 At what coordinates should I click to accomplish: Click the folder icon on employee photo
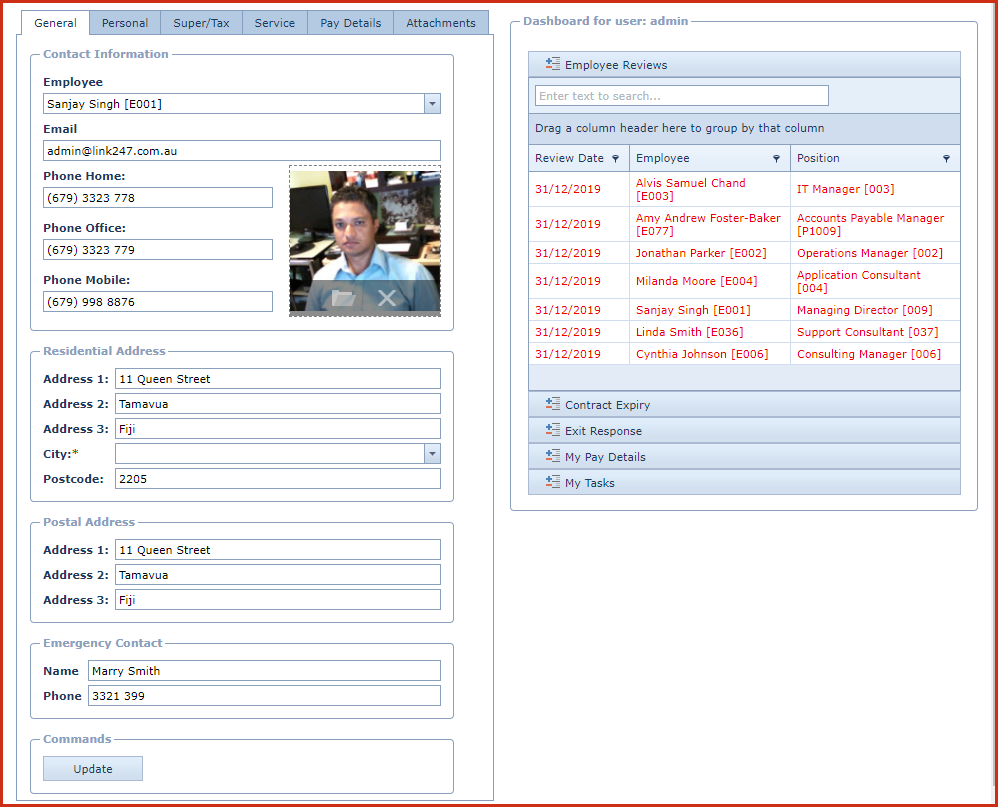(x=343, y=297)
